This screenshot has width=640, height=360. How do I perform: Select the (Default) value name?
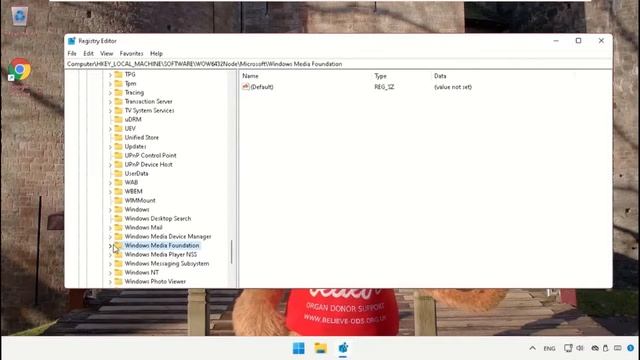pos(262,87)
